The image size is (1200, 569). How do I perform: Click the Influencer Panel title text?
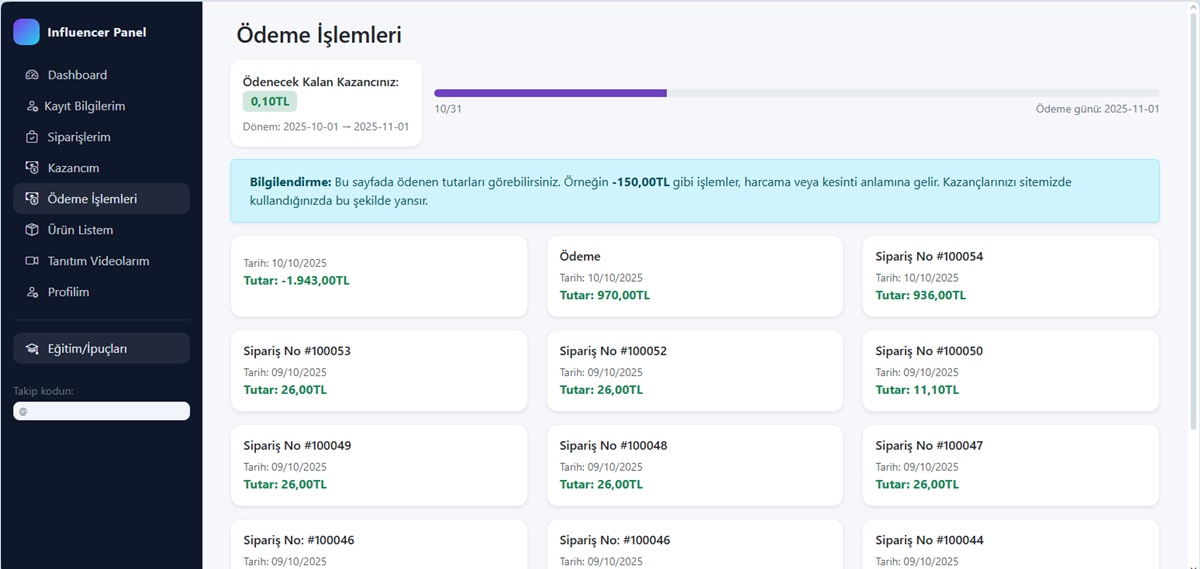pyautogui.click(x=97, y=32)
